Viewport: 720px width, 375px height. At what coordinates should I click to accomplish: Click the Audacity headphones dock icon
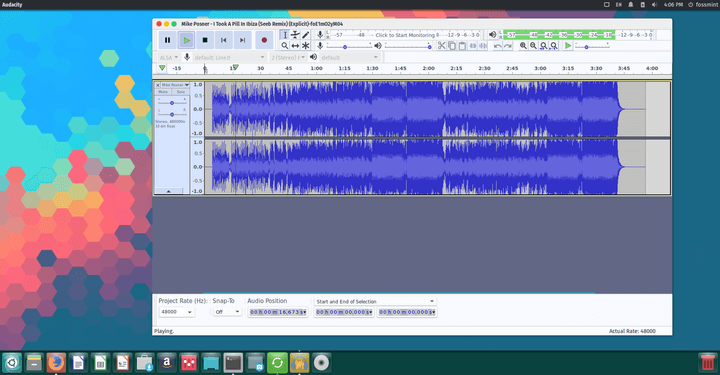pos(299,363)
